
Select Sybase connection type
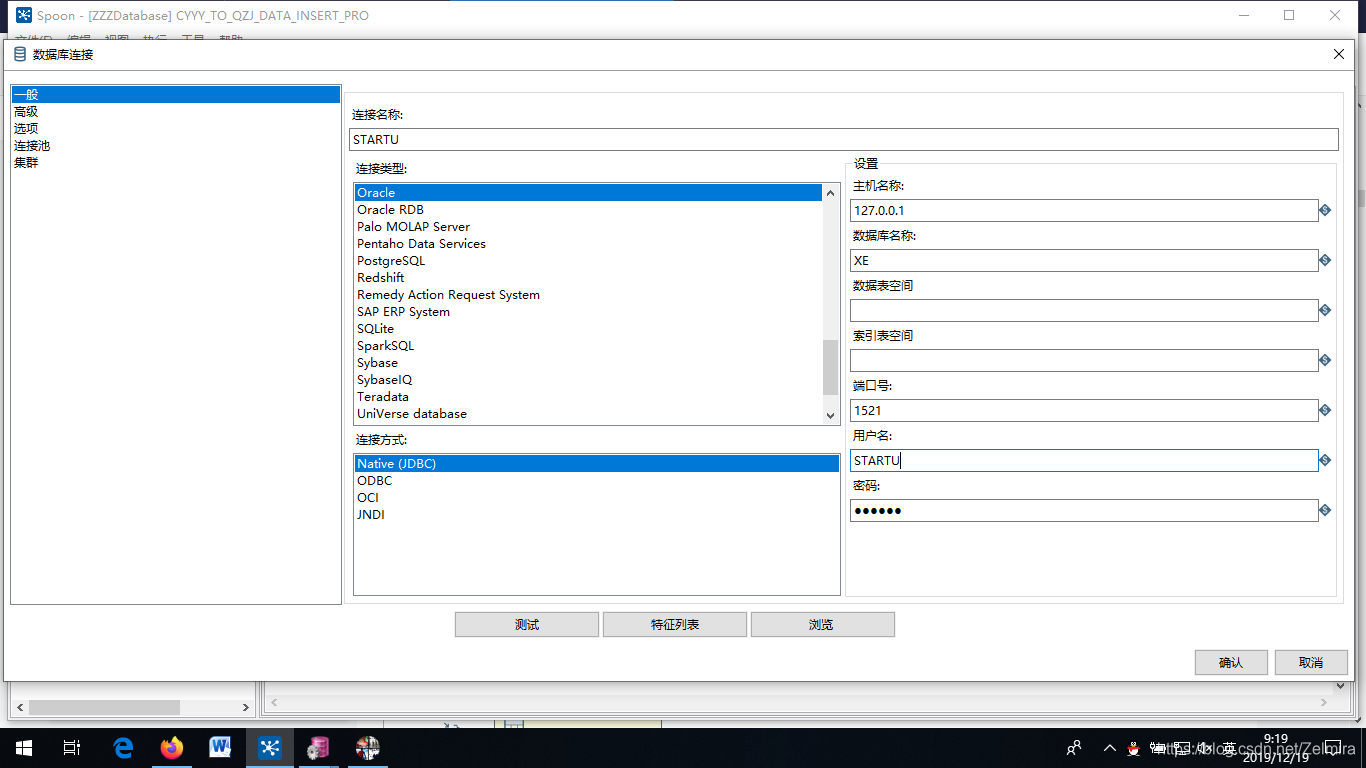point(588,363)
